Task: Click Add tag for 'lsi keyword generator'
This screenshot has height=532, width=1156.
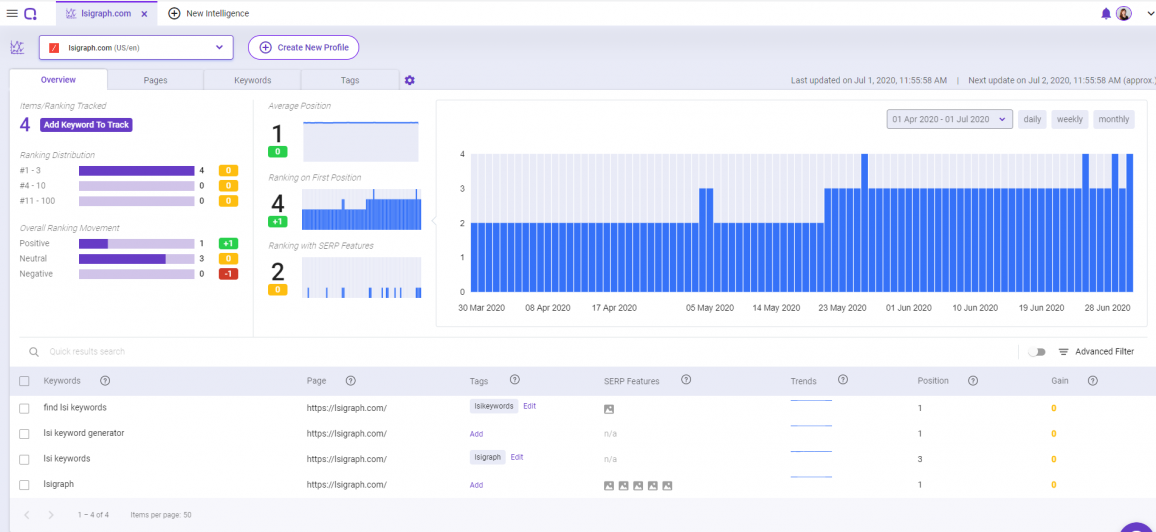Action: point(476,434)
